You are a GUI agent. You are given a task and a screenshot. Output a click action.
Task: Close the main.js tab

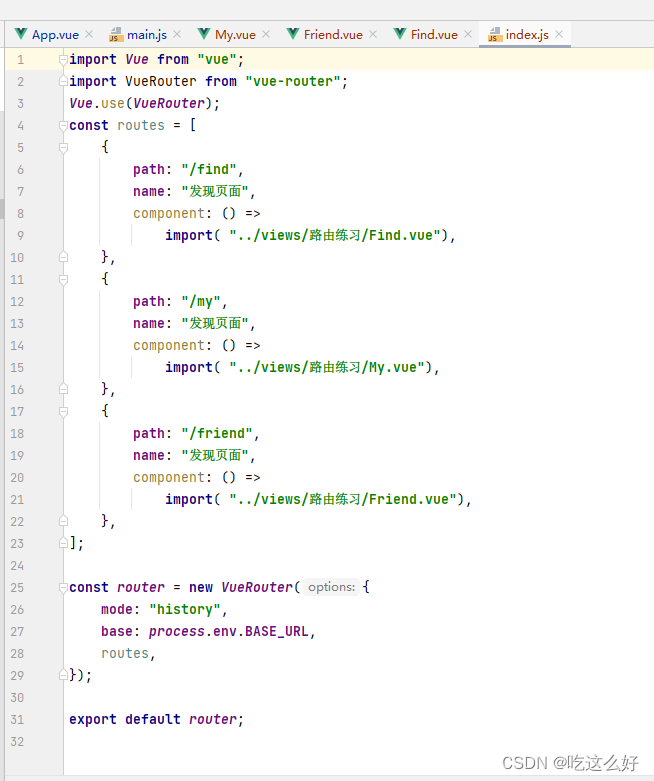pos(177,34)
